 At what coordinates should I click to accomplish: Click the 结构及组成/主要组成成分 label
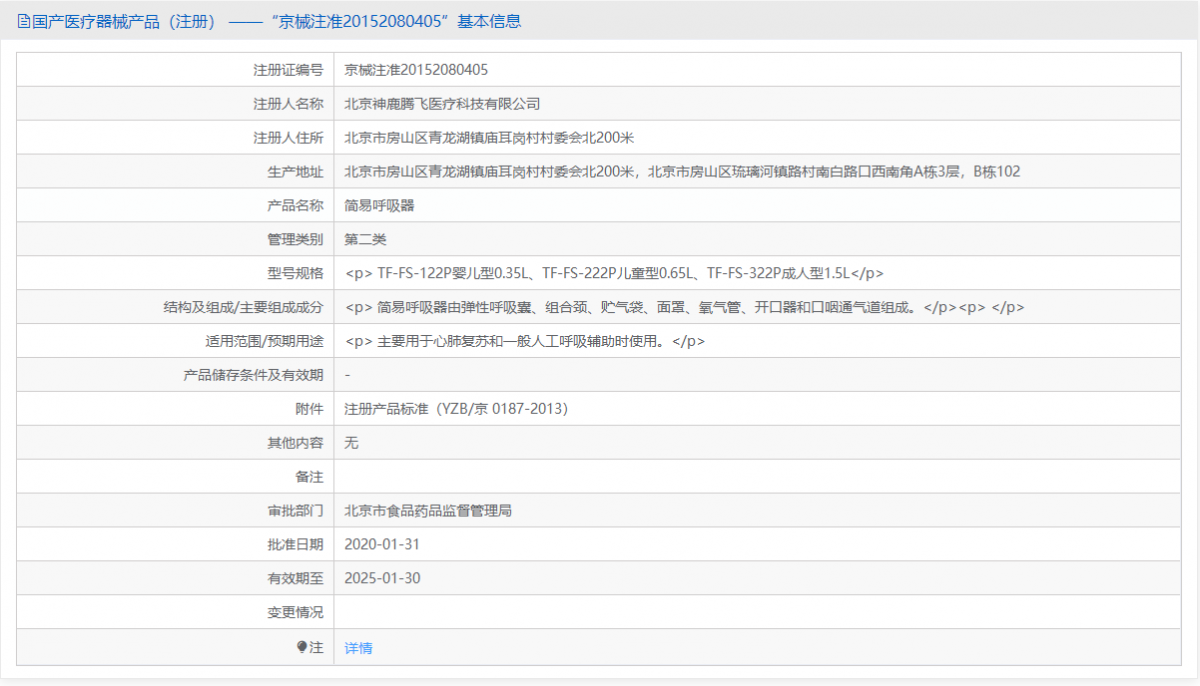tap(244, 308)
